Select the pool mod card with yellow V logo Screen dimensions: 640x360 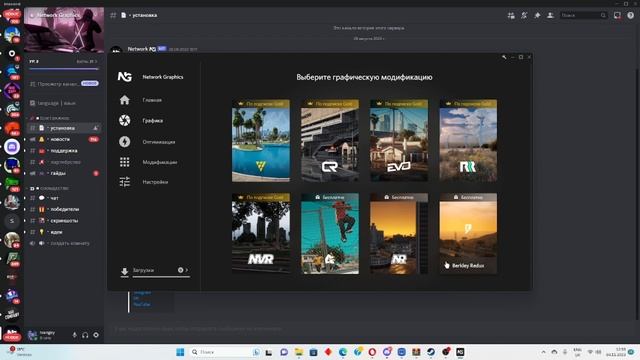click(261, 140)
